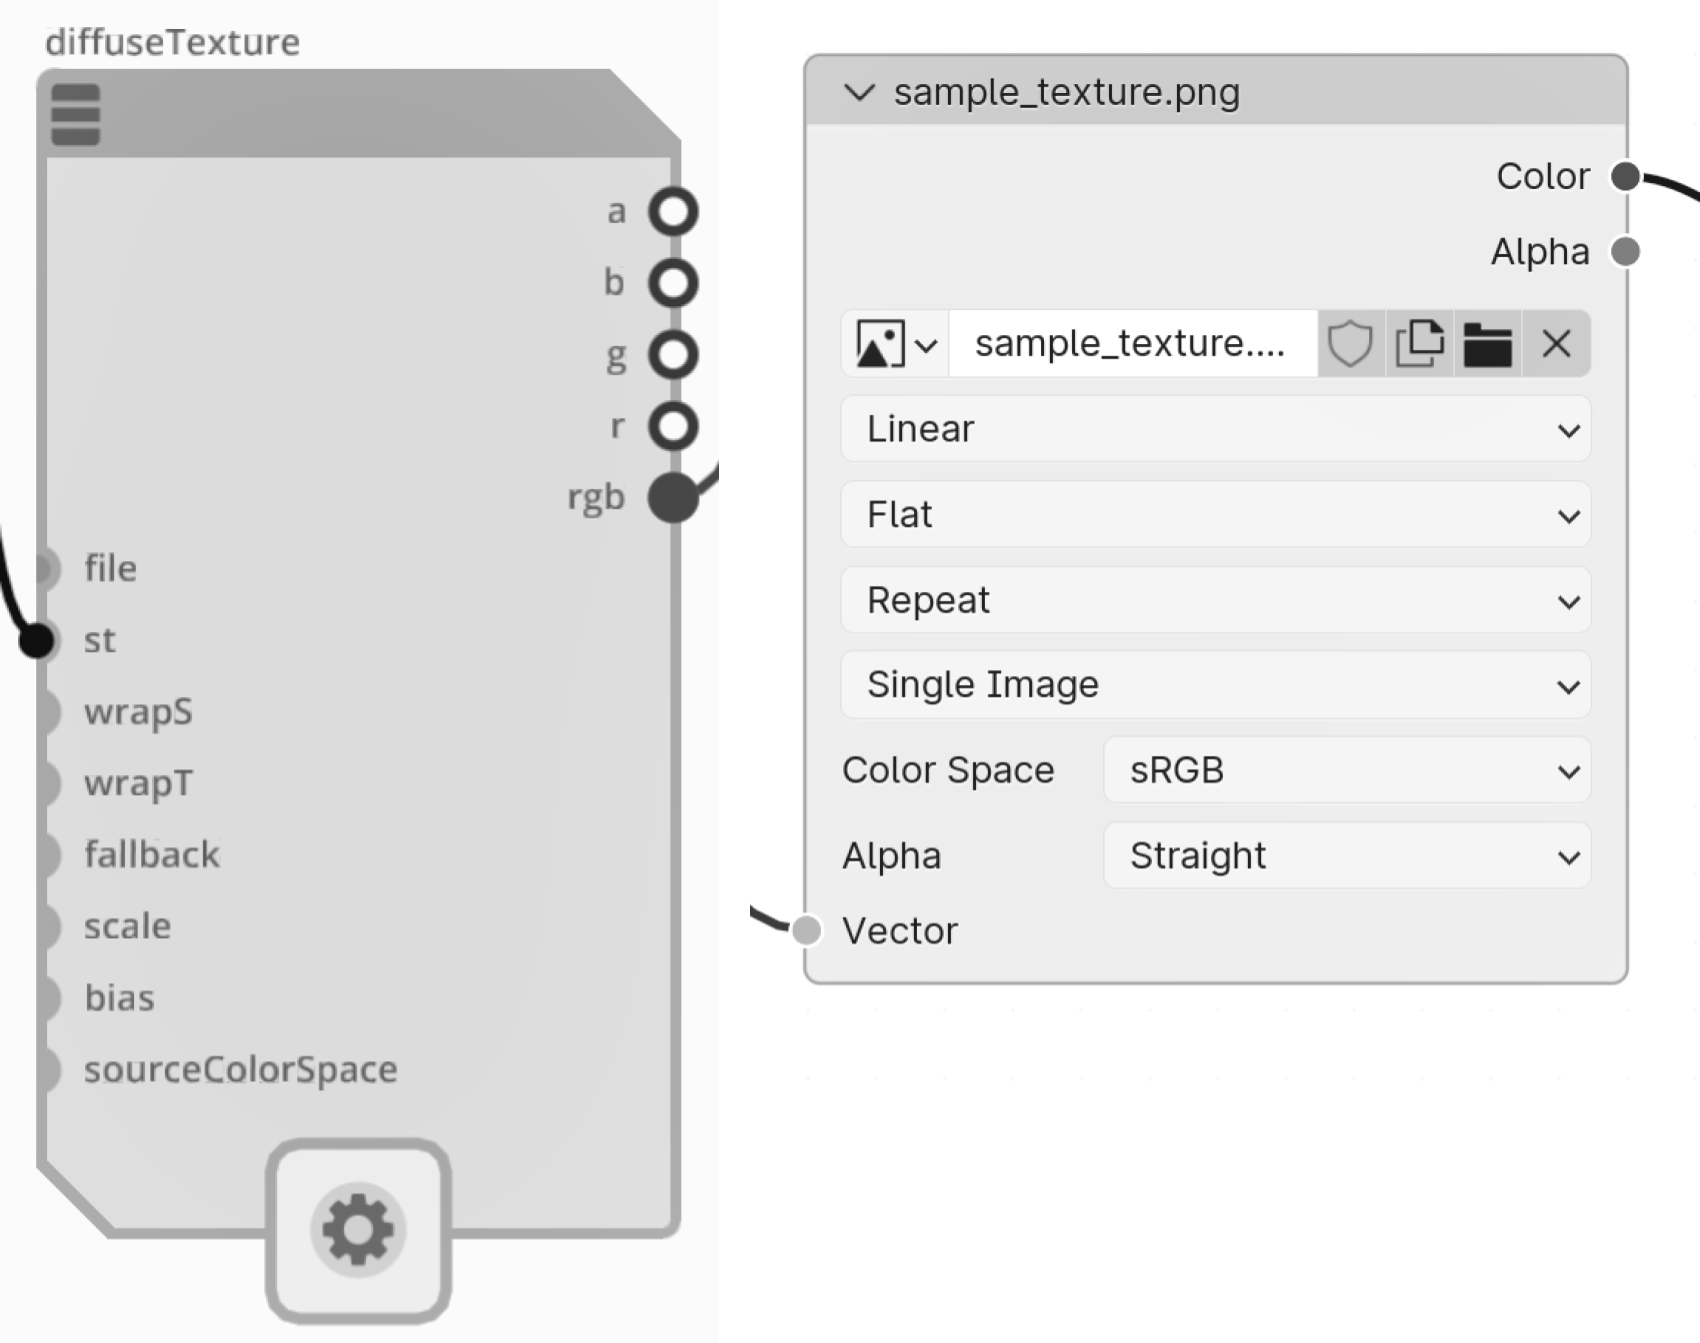Select the rgb output socket on diffuseTexture
The image size is (1700, 1343).
coord(672,496)
